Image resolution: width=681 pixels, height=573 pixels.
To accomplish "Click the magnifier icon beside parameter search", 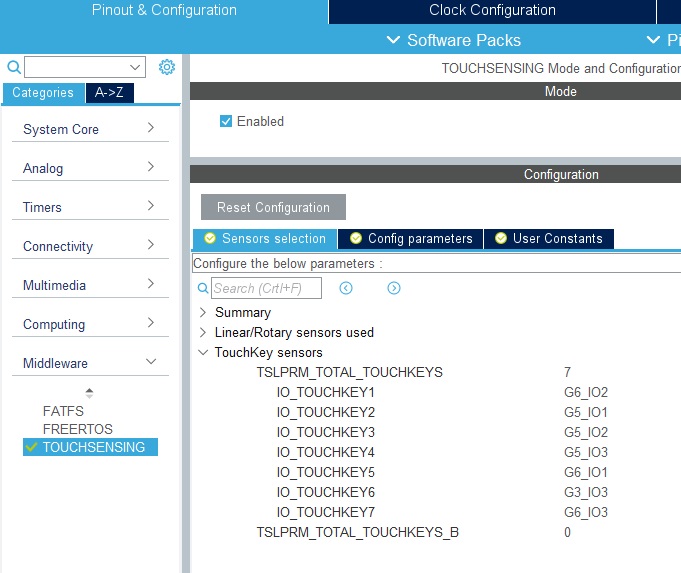I will click(203, 288).
